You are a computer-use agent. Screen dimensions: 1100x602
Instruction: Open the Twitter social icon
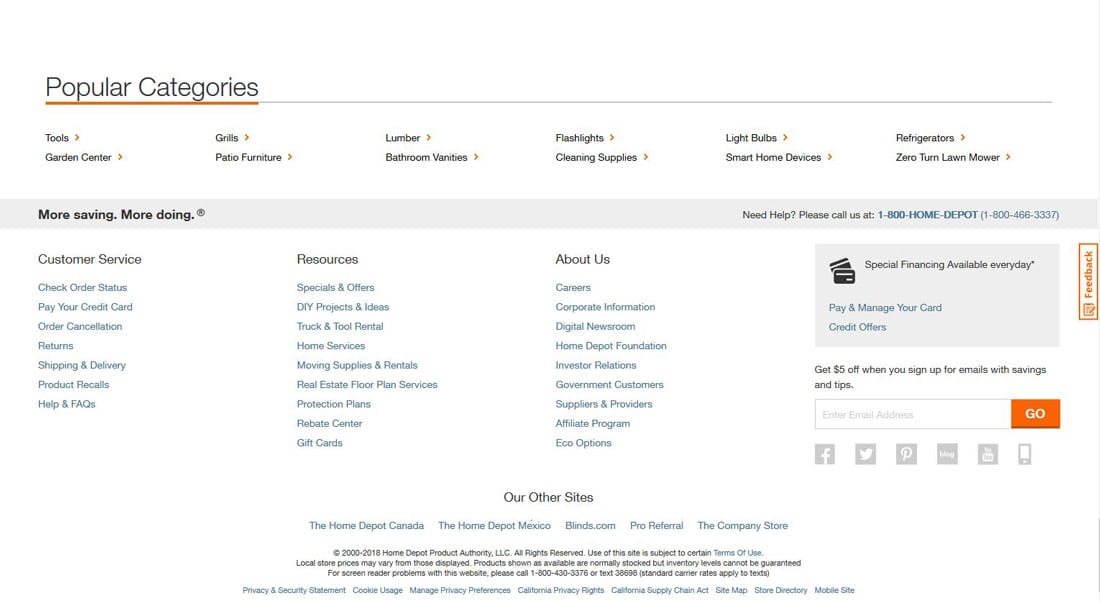pyautogui.click(x=865, y=454)
